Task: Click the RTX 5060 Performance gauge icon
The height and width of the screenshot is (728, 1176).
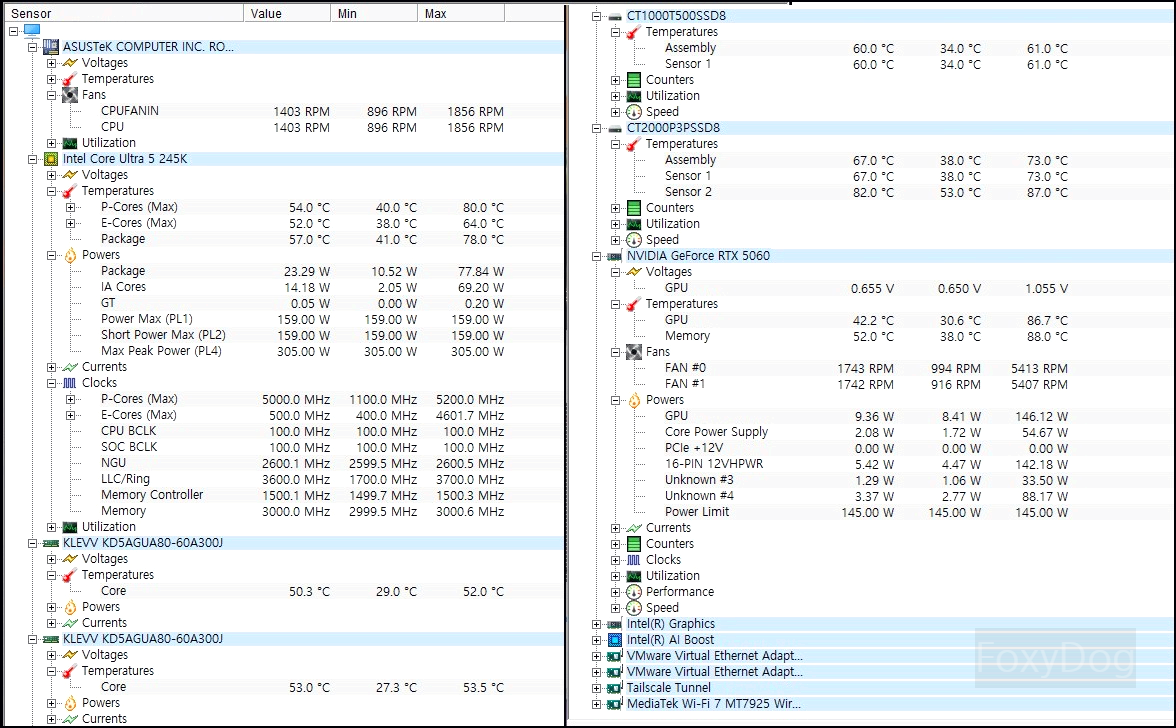Action: 634,592
